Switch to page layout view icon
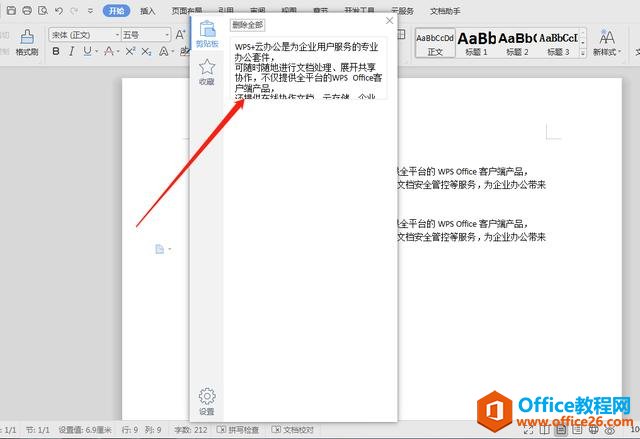This screenshot has width=640, height=439. coord(560,430)
